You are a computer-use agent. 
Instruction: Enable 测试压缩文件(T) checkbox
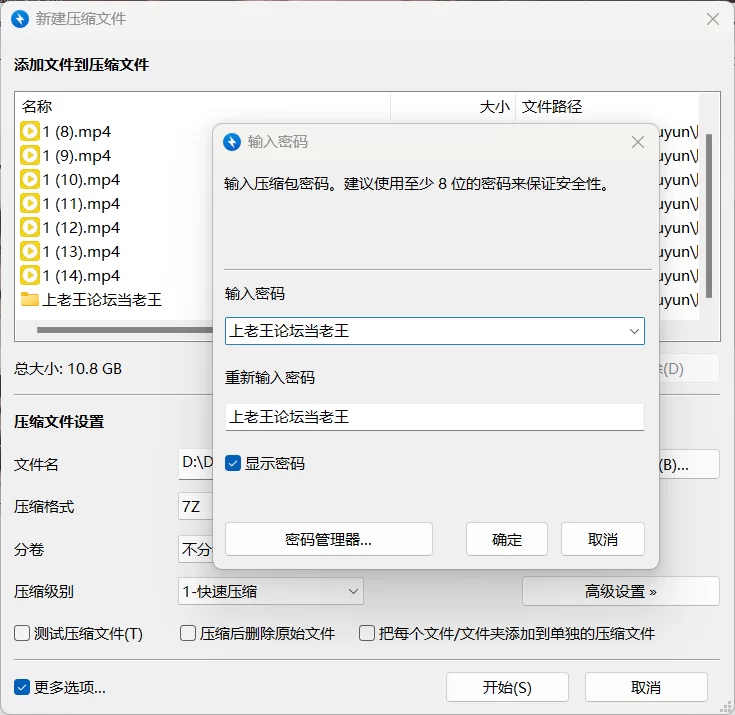(x=22, y=633)
